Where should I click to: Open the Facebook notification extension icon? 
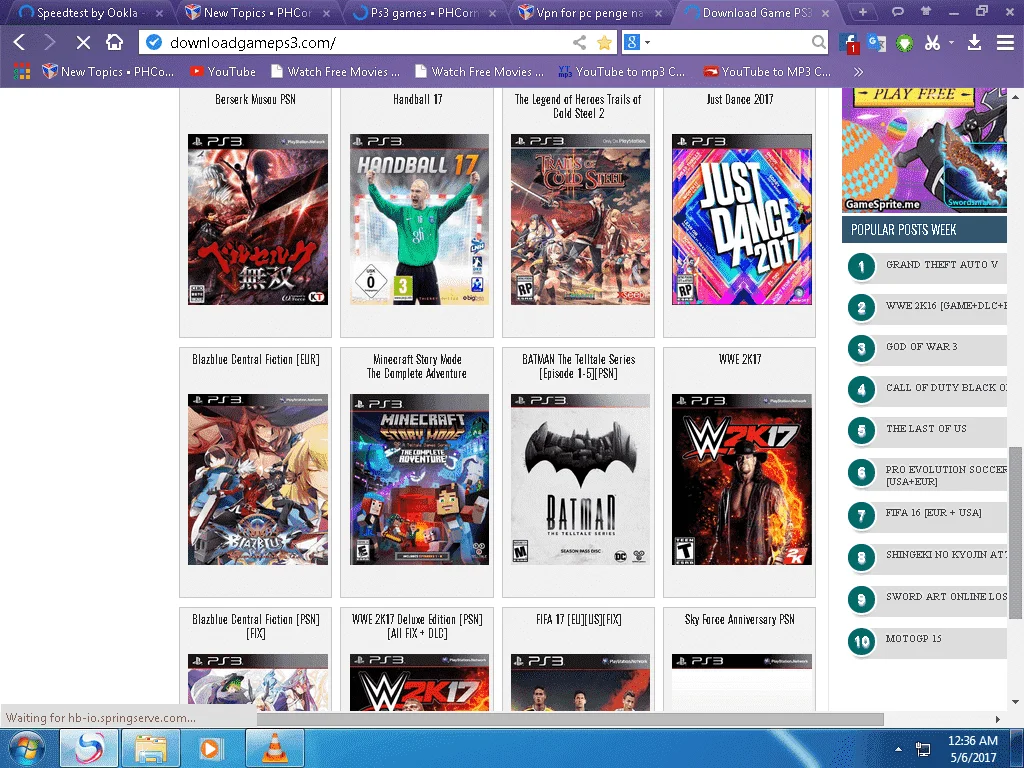(849, 43)
